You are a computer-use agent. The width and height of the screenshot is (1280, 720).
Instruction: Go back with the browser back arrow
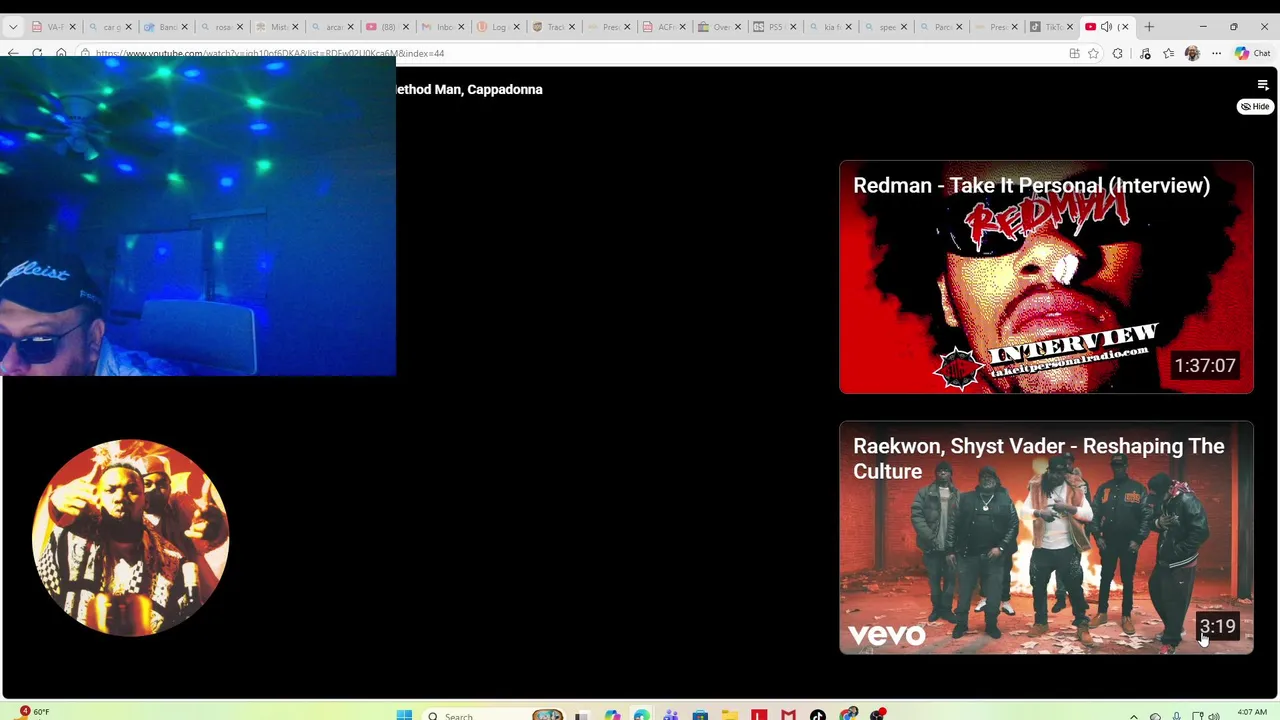pos(13,53)
